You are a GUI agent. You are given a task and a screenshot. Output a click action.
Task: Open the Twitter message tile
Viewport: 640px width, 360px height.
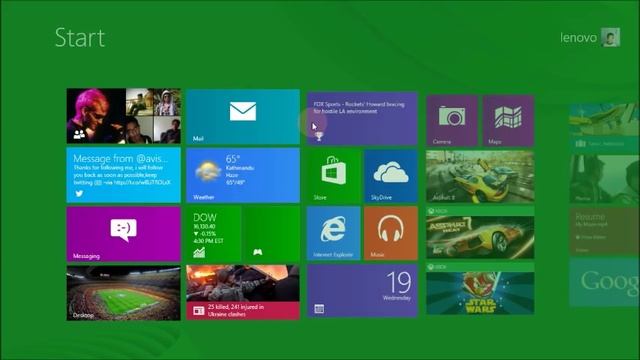123,175
